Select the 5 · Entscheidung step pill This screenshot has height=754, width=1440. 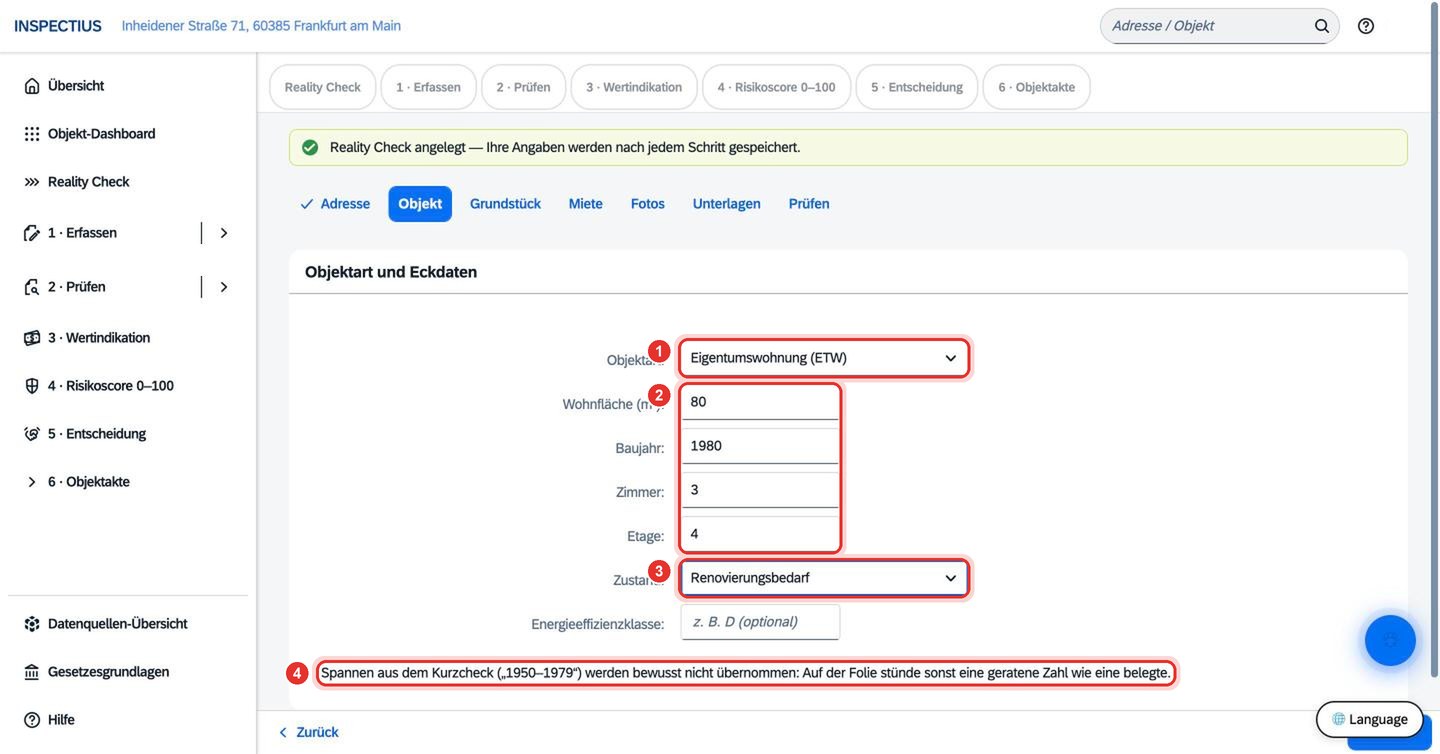[917, 87]
